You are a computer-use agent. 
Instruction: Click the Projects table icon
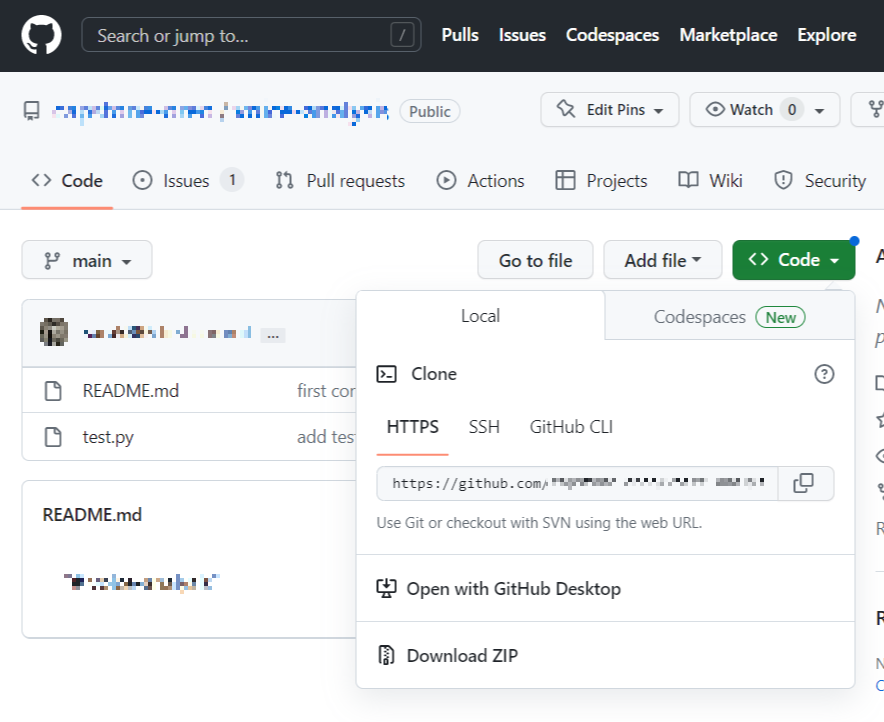(x=565, y=181)
